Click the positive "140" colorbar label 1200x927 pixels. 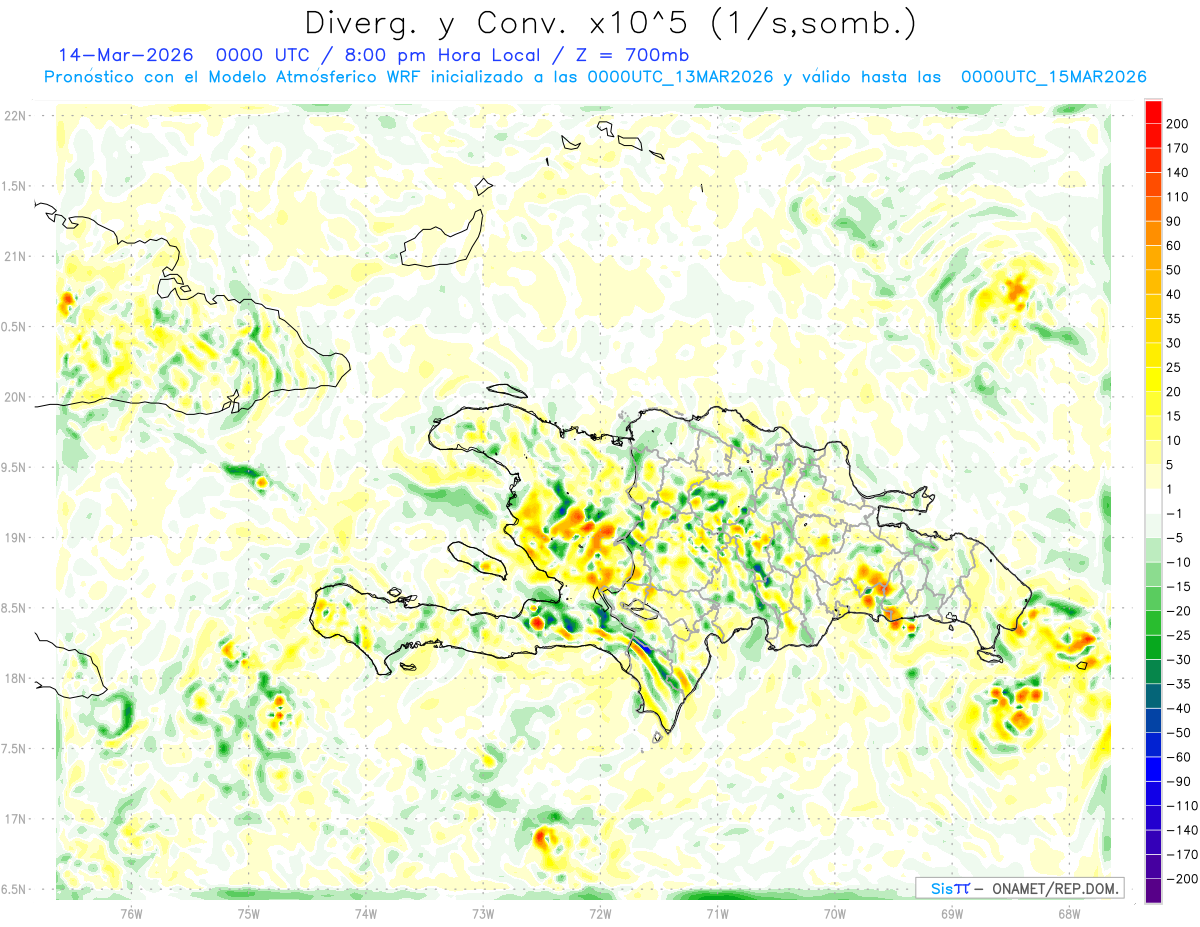1176,173
